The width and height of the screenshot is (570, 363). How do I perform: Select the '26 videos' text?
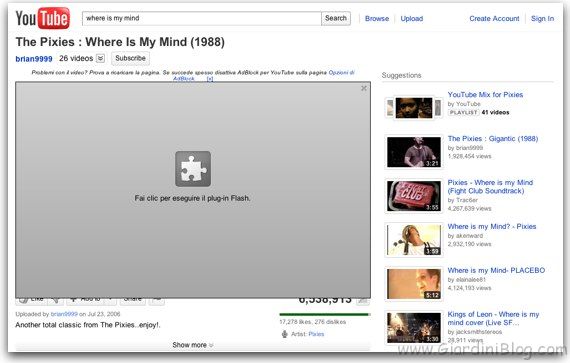[x=76, y=58]
